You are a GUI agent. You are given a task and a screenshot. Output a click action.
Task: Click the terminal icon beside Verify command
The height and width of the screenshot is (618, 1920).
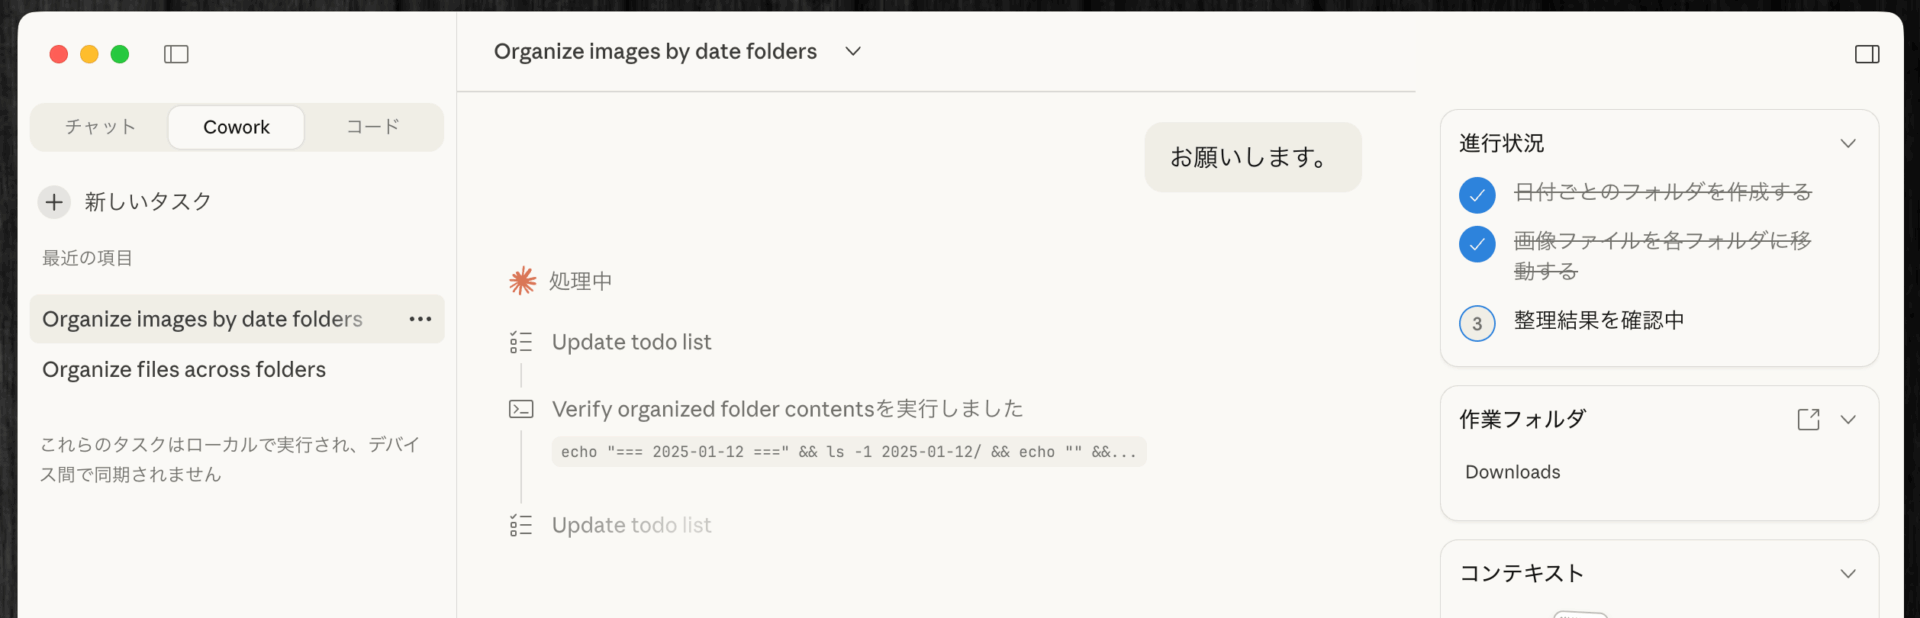[521, 409]
